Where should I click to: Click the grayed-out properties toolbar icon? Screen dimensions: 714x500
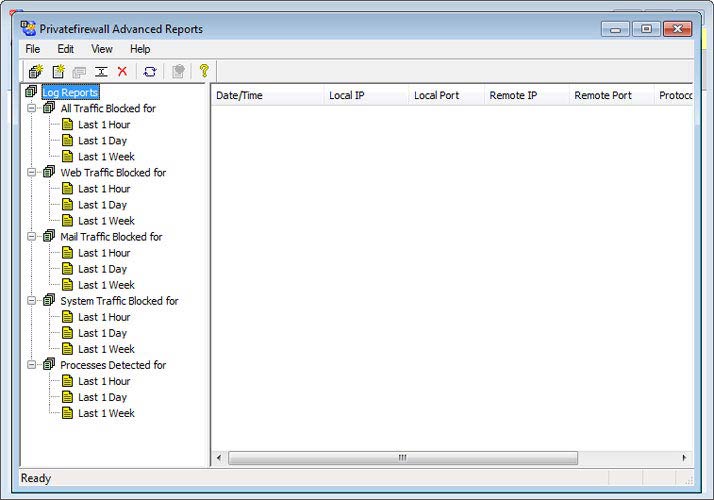tap(178, 71)
